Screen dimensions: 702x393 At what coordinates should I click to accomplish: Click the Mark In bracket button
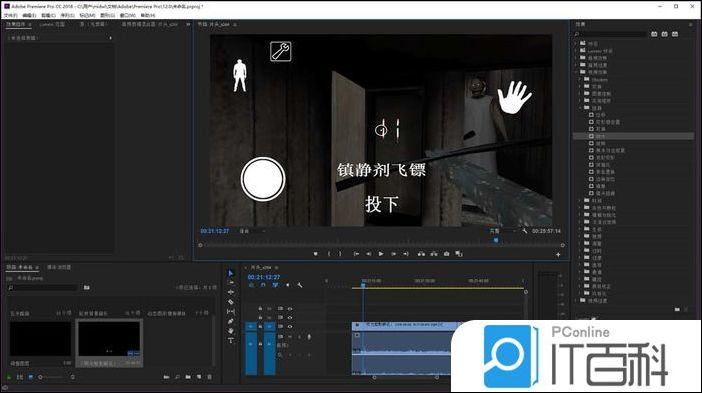[329, 254]
